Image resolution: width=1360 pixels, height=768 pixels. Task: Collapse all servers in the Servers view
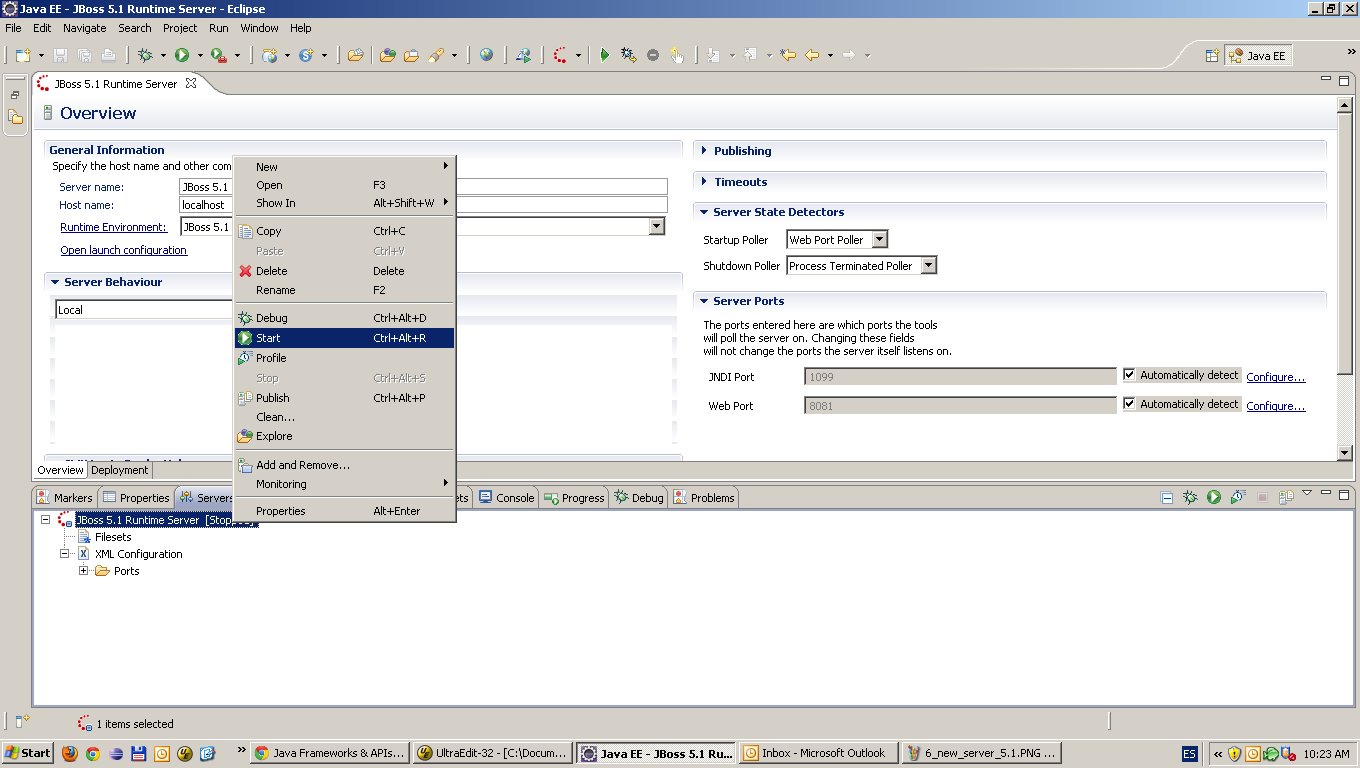tap(1167, 497)
